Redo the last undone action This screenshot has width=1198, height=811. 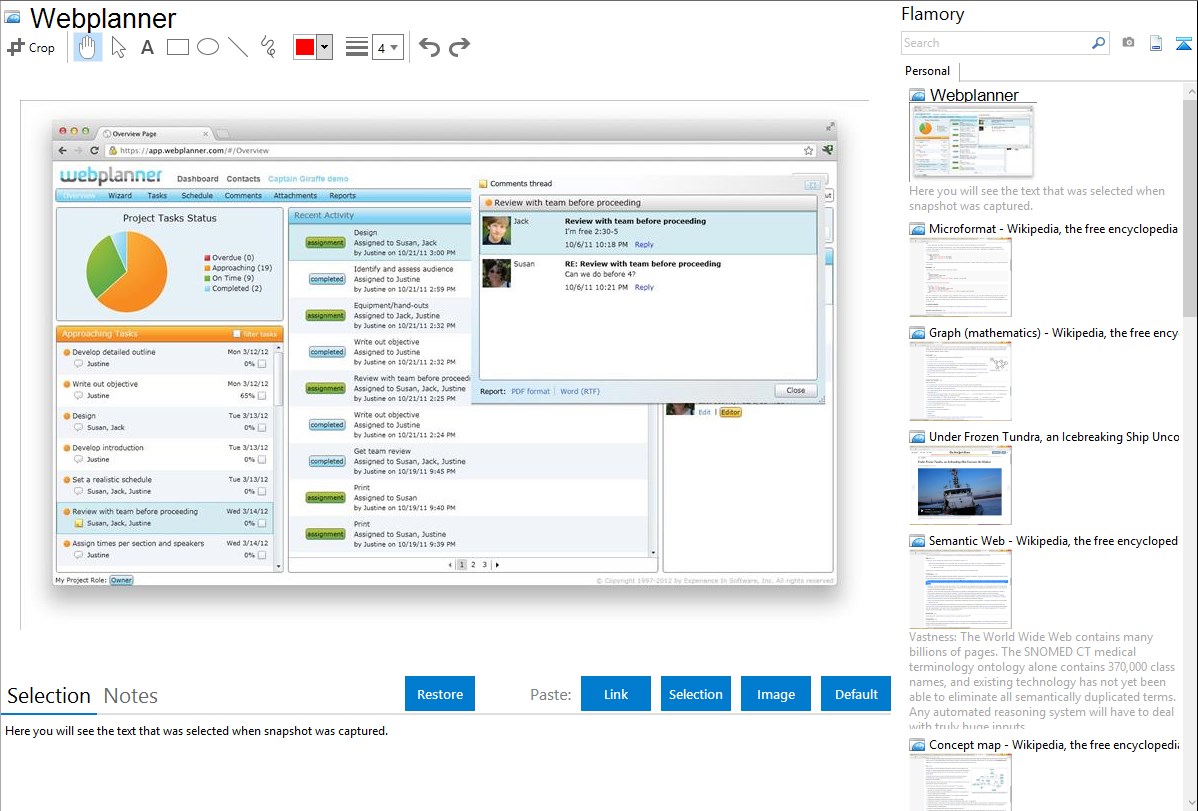(459, 47)
